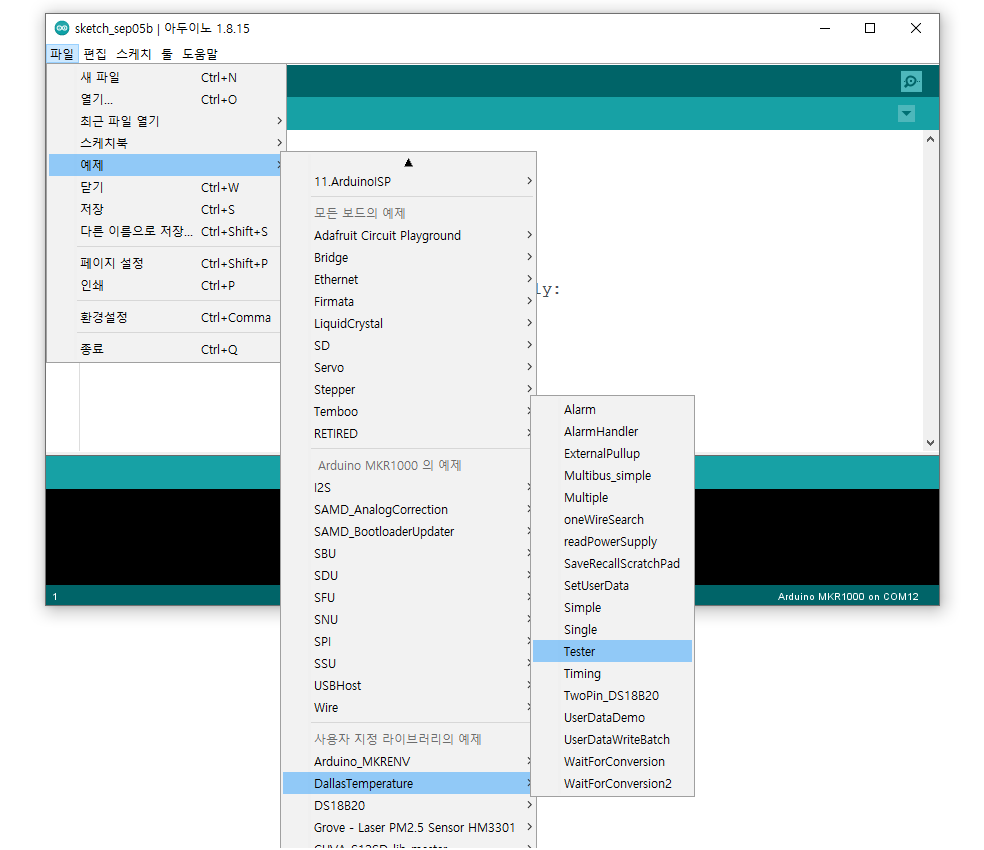Open the WaitForConversion2 example

(x=612, y=783)
